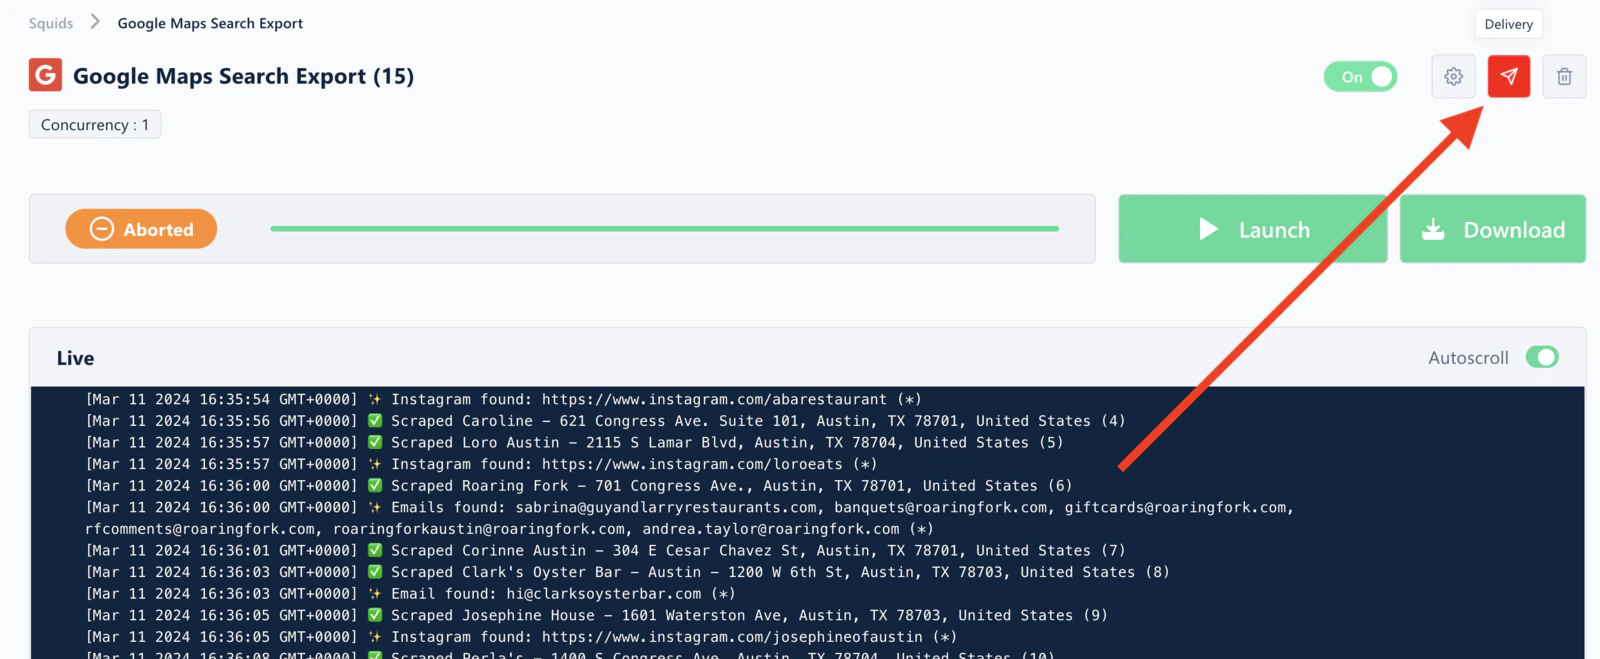The width and height of the screenshot is (1600, 659).
Task: Click the breadcrumb chevron separator
Action: (x=95, y=22)
